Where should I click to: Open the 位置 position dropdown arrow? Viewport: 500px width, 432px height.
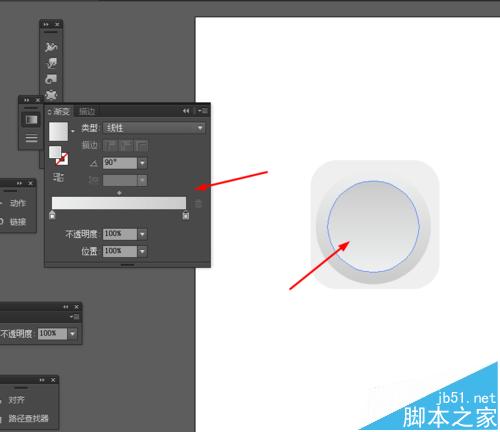point(142,251)
